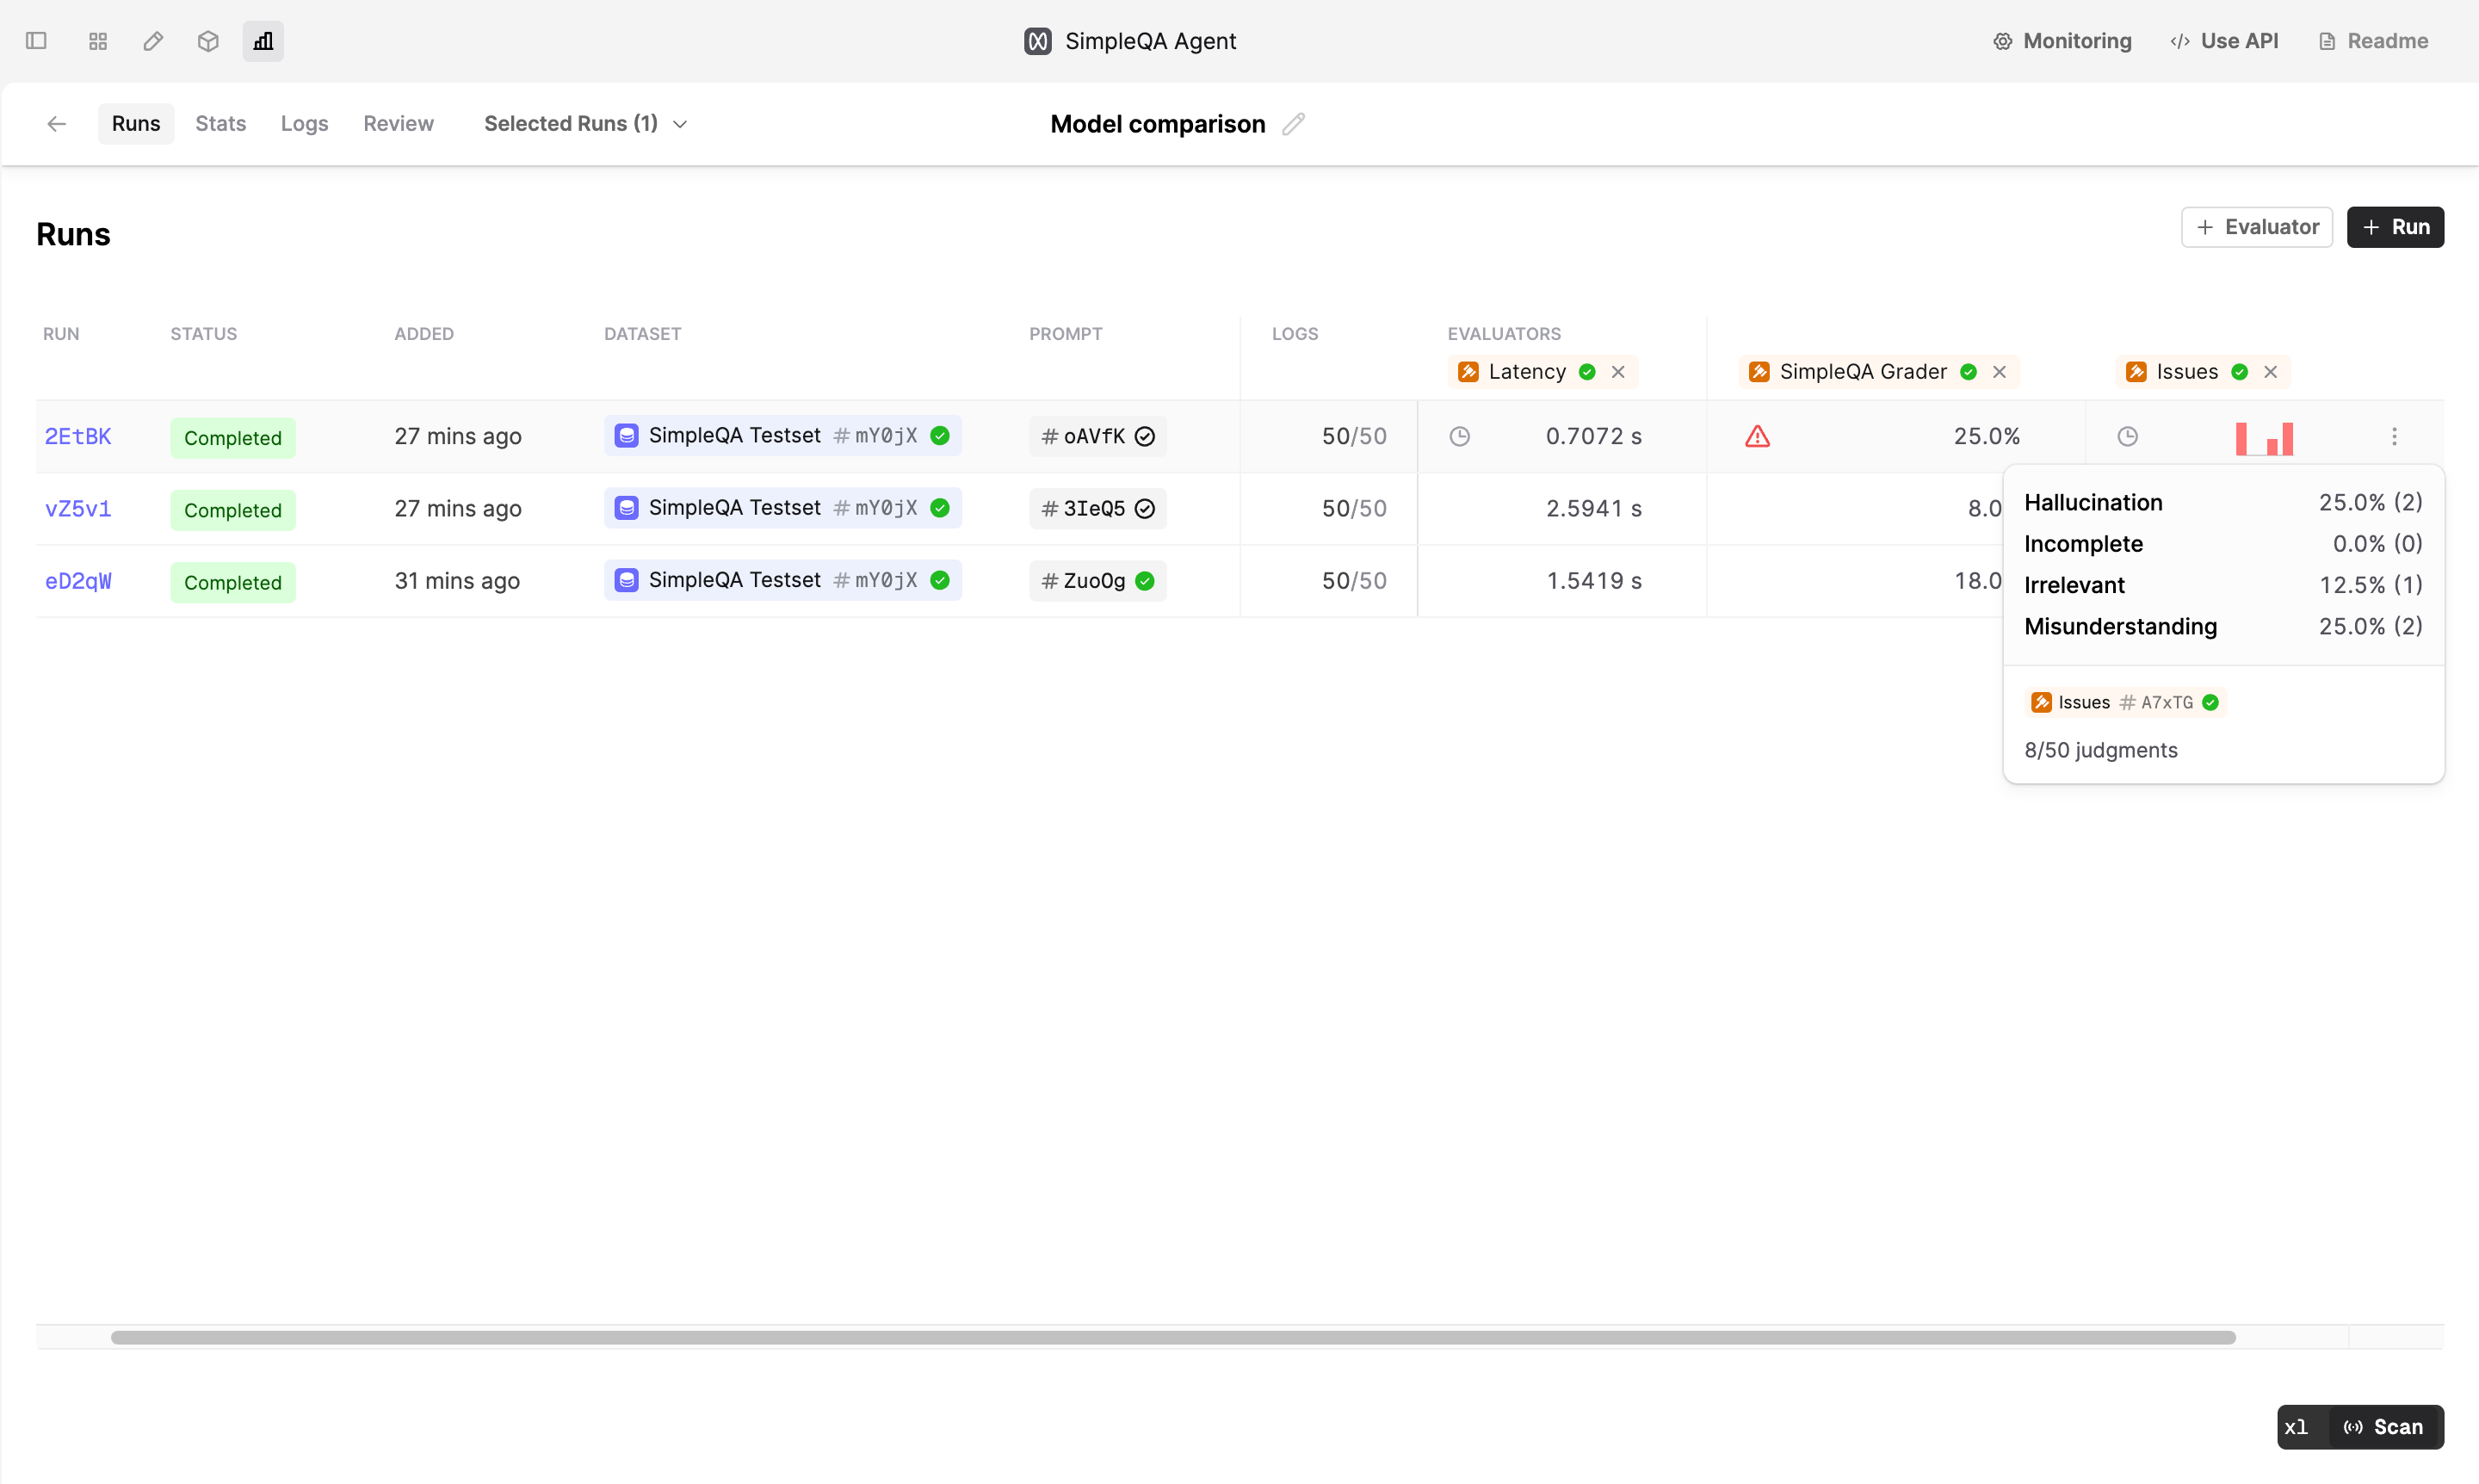Click the check circle on 3IeQ5 prompt

1145,509
